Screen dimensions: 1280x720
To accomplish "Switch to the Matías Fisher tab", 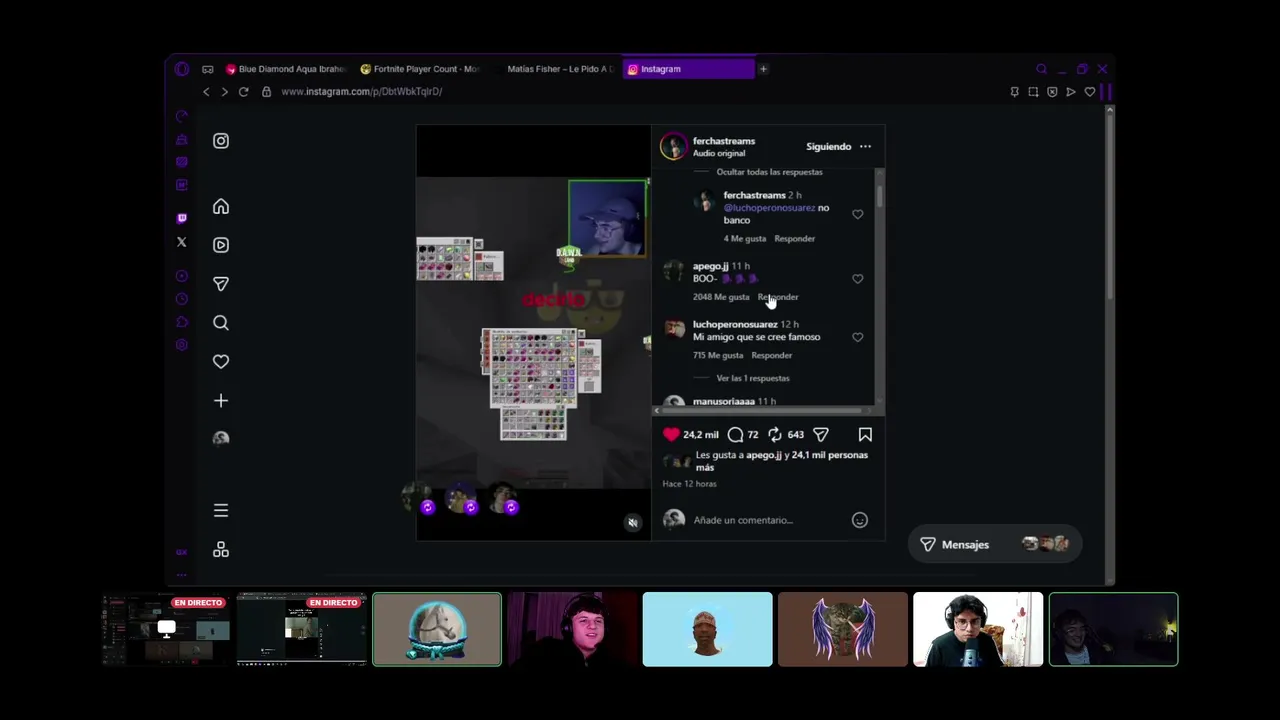I will (x=554, y=69).
